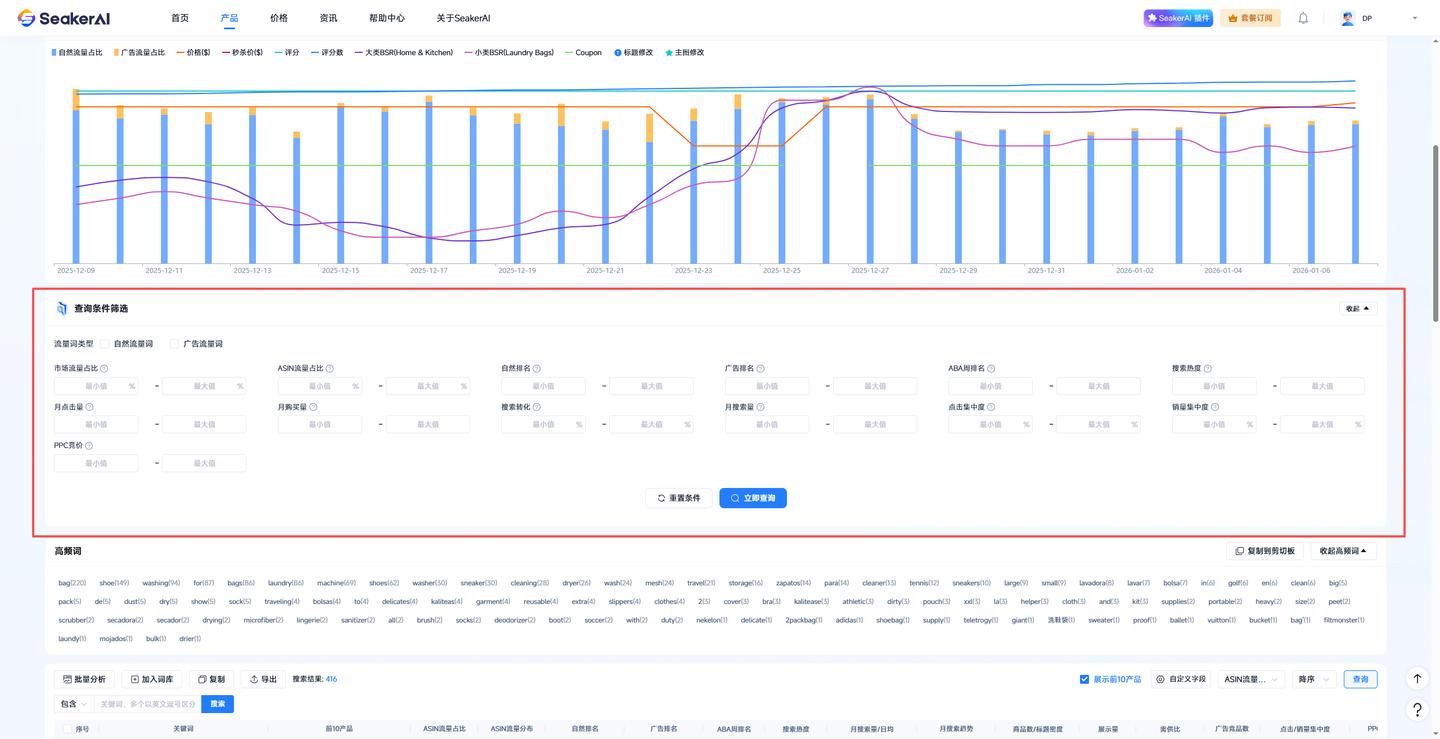
Task: Open the 包含 keyword match dropdown
Action: 74,704
